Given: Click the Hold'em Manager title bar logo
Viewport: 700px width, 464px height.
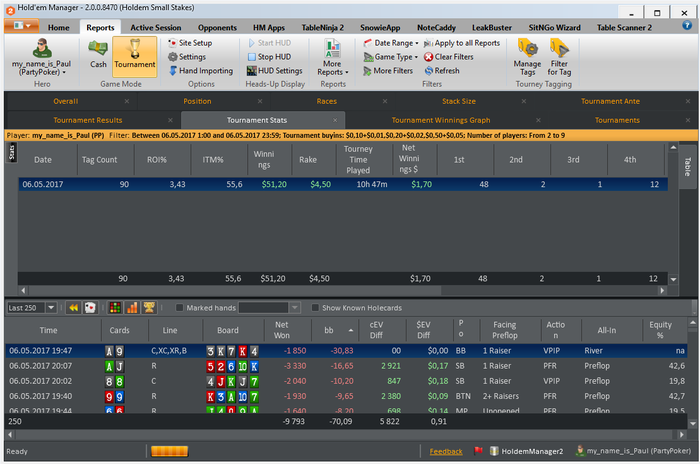Looking at the screenshot, I should (x=10, y=10).
